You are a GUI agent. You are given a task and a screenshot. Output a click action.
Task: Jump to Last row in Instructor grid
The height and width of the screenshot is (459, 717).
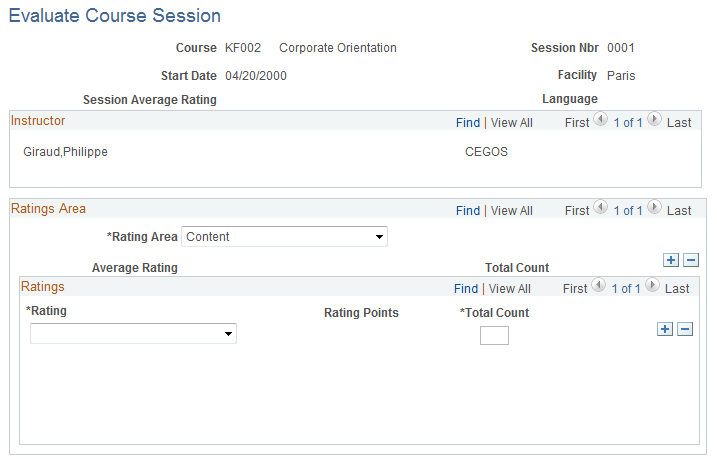tap(679, 123)
